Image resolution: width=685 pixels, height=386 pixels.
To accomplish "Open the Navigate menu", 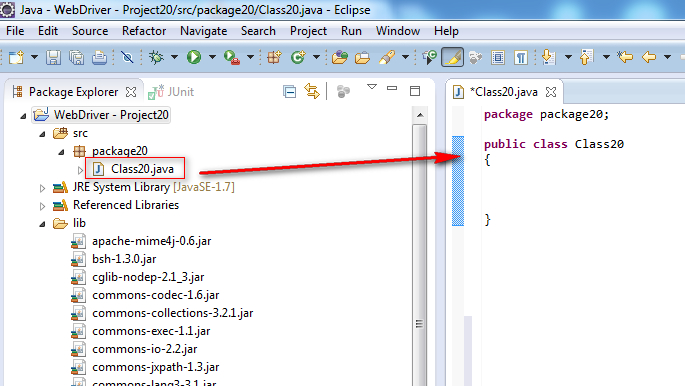I will [204, 31].
